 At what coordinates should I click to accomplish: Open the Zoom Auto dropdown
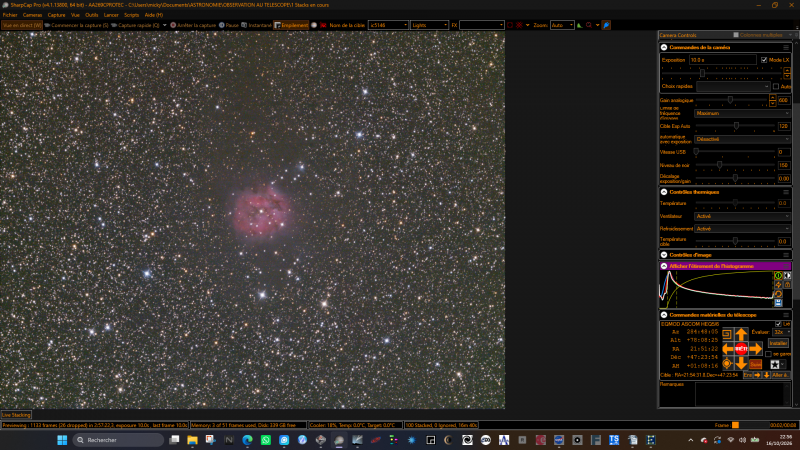[x=562, y=25]
